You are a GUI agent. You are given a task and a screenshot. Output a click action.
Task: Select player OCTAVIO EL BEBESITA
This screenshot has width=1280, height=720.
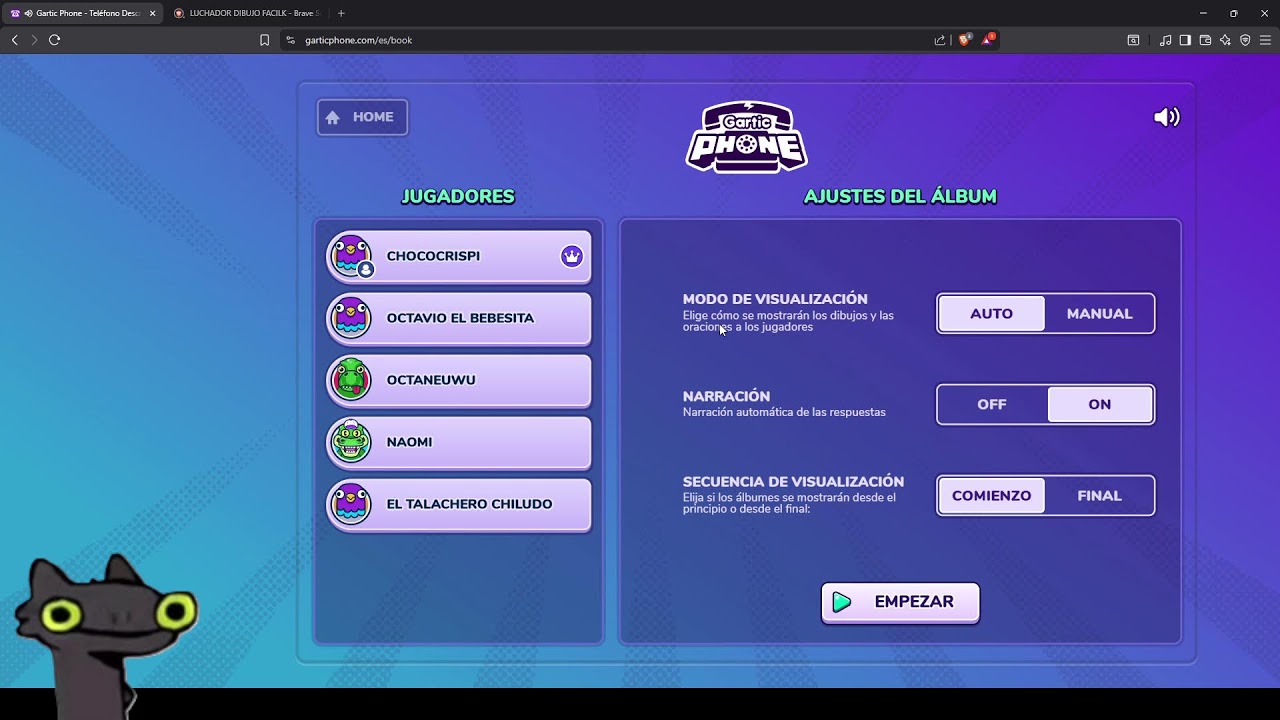459,318
